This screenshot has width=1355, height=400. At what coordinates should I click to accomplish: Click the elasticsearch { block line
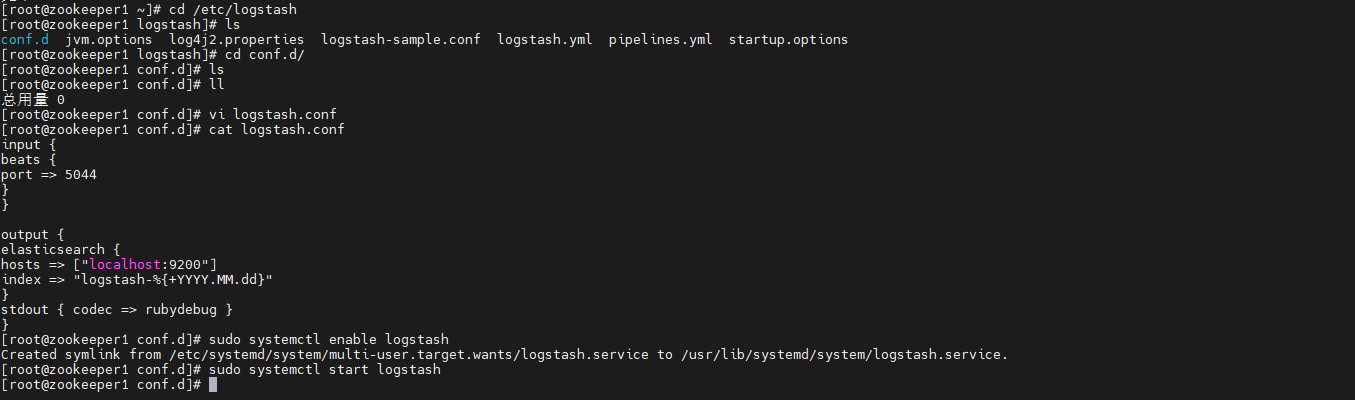(61, 250)
